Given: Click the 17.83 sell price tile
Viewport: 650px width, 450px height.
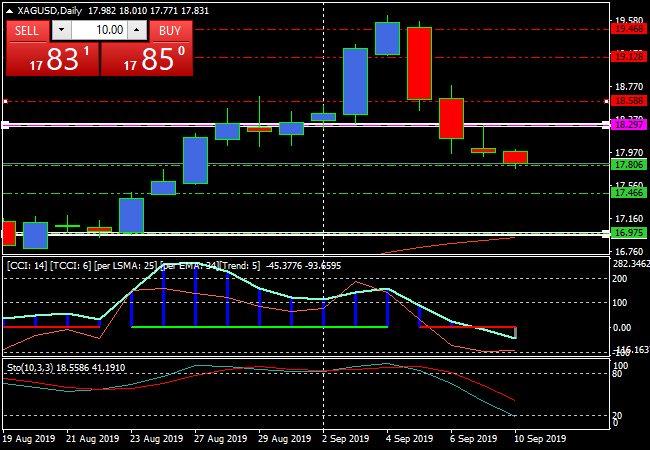Looking at the screenshot, I should click(51, 60).
